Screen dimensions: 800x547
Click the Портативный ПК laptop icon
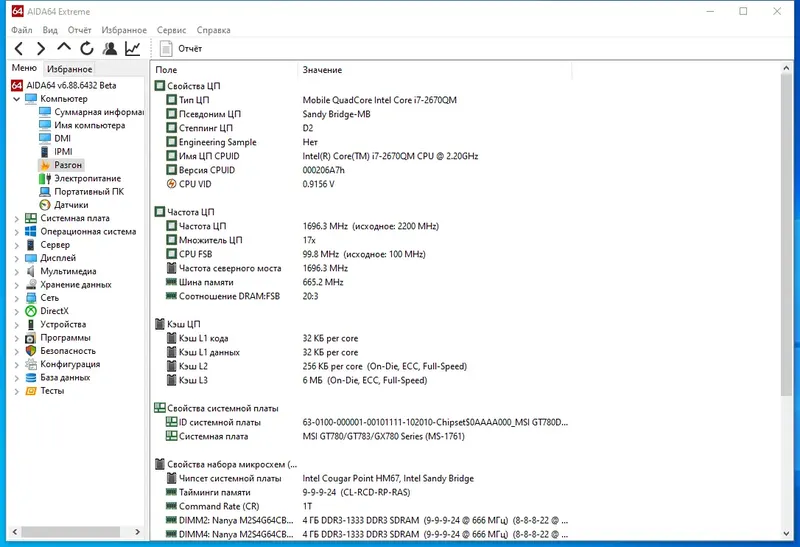coord(45,191)
